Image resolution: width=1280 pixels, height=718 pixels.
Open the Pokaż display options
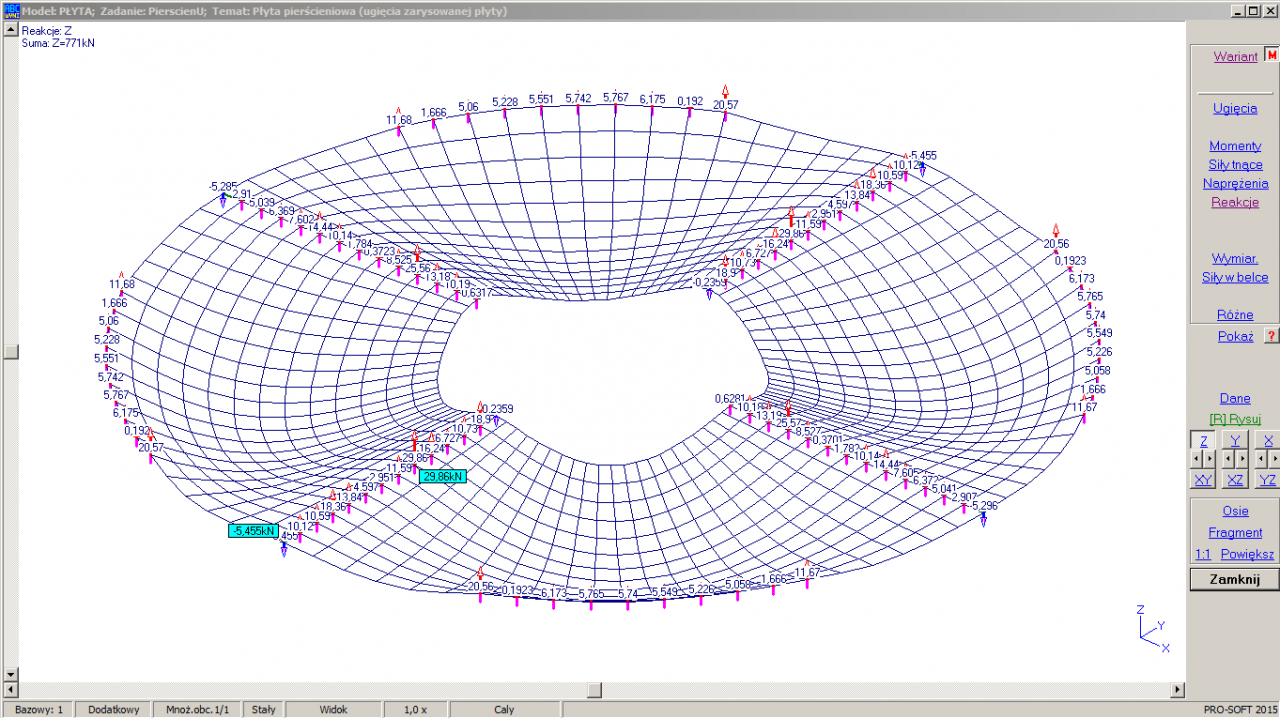click(x=1235, y=337)
